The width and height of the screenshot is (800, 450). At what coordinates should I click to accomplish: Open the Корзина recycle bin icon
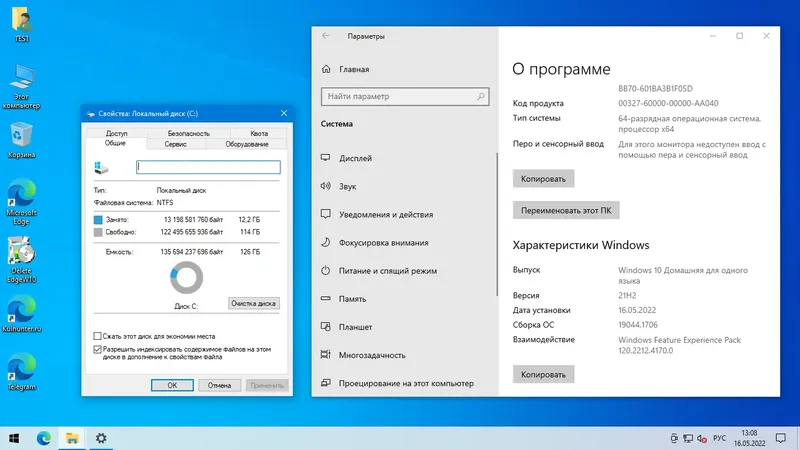[21, 140]
